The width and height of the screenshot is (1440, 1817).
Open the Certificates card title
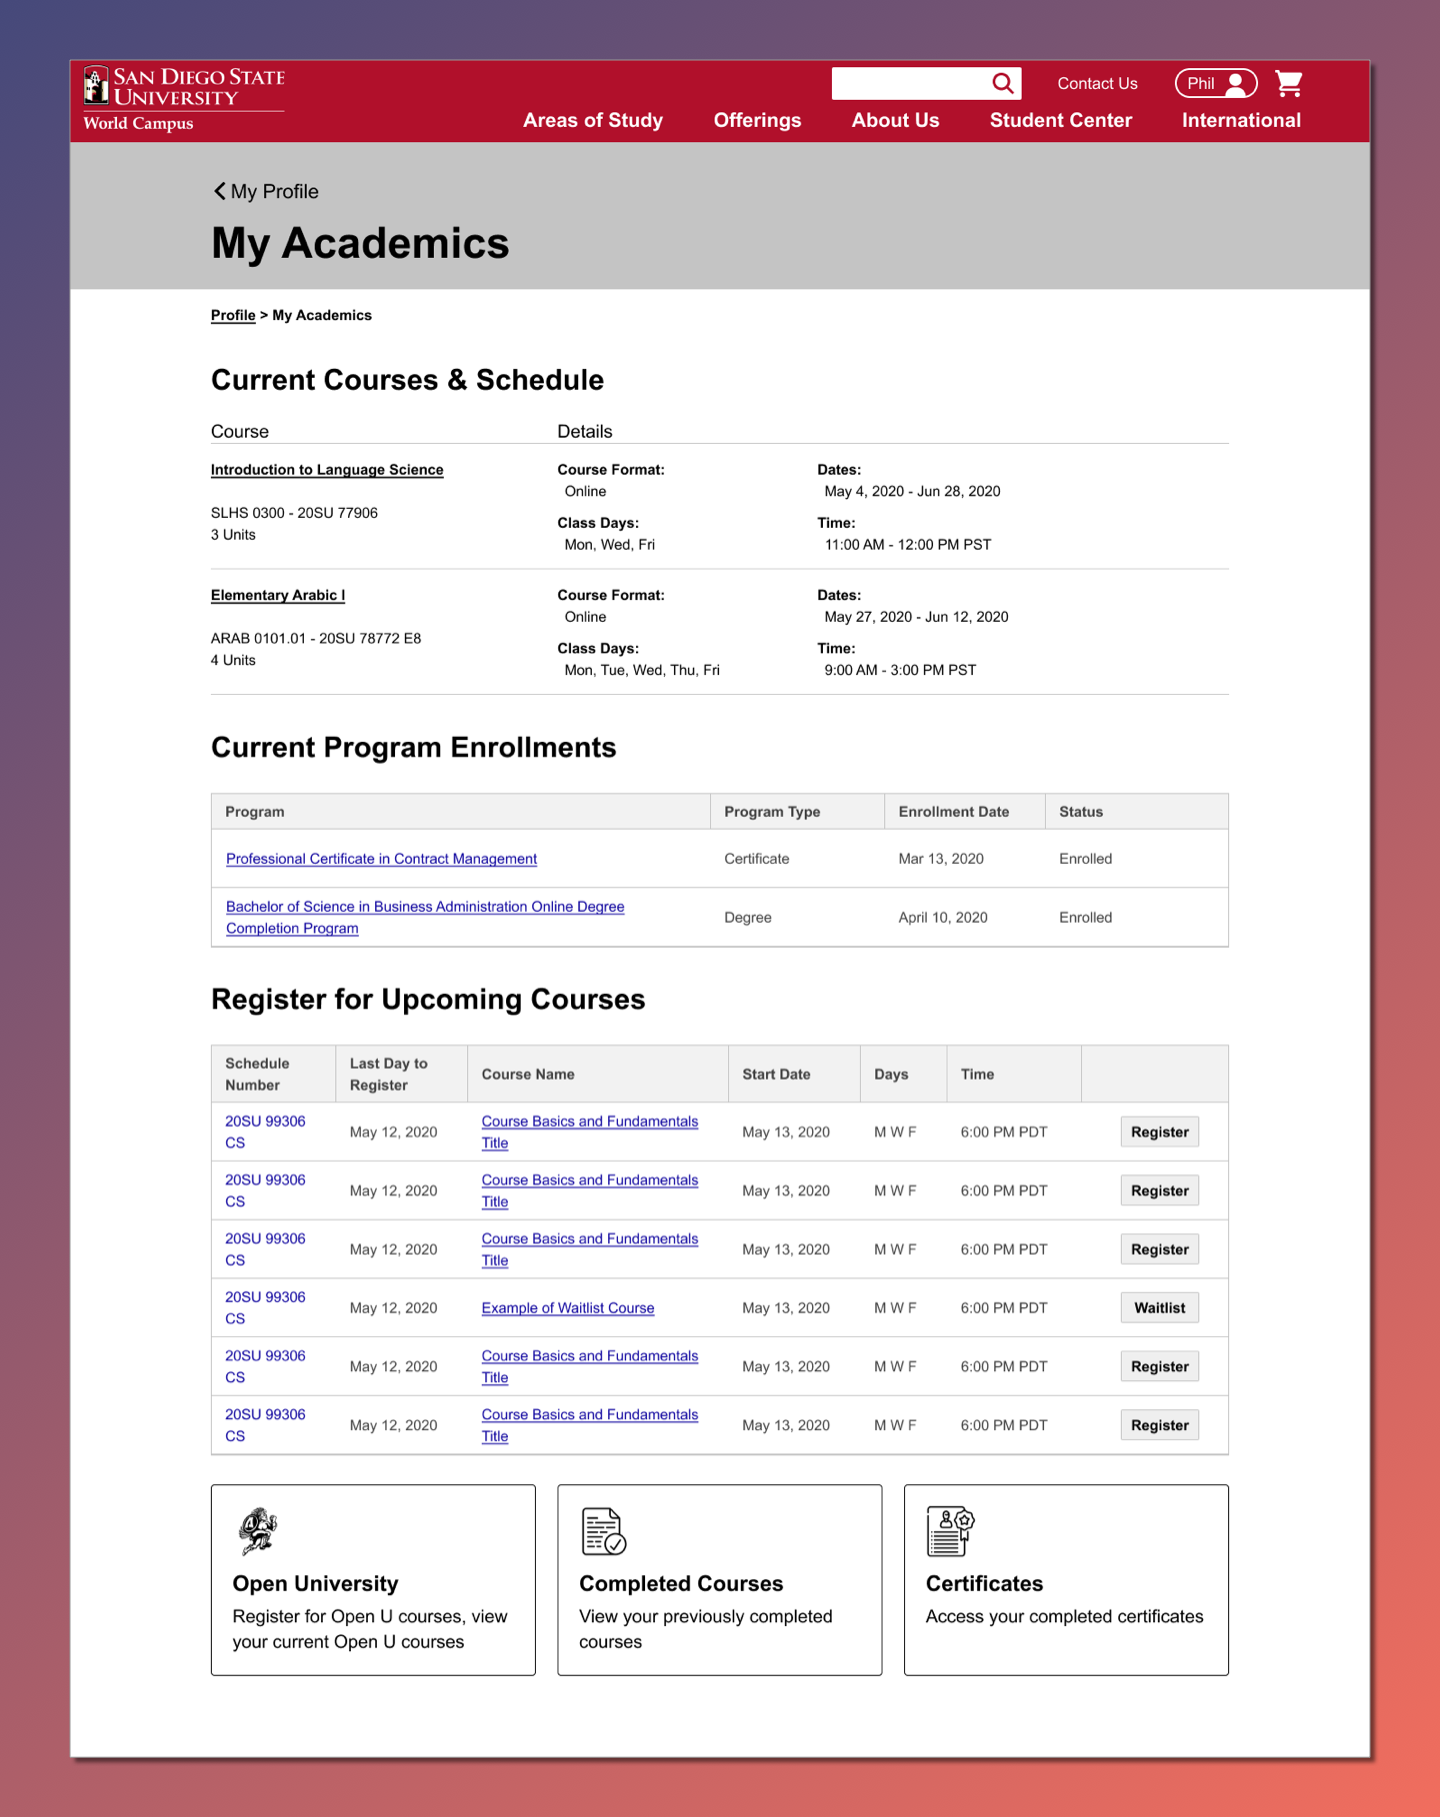(x=984, y=1583)
